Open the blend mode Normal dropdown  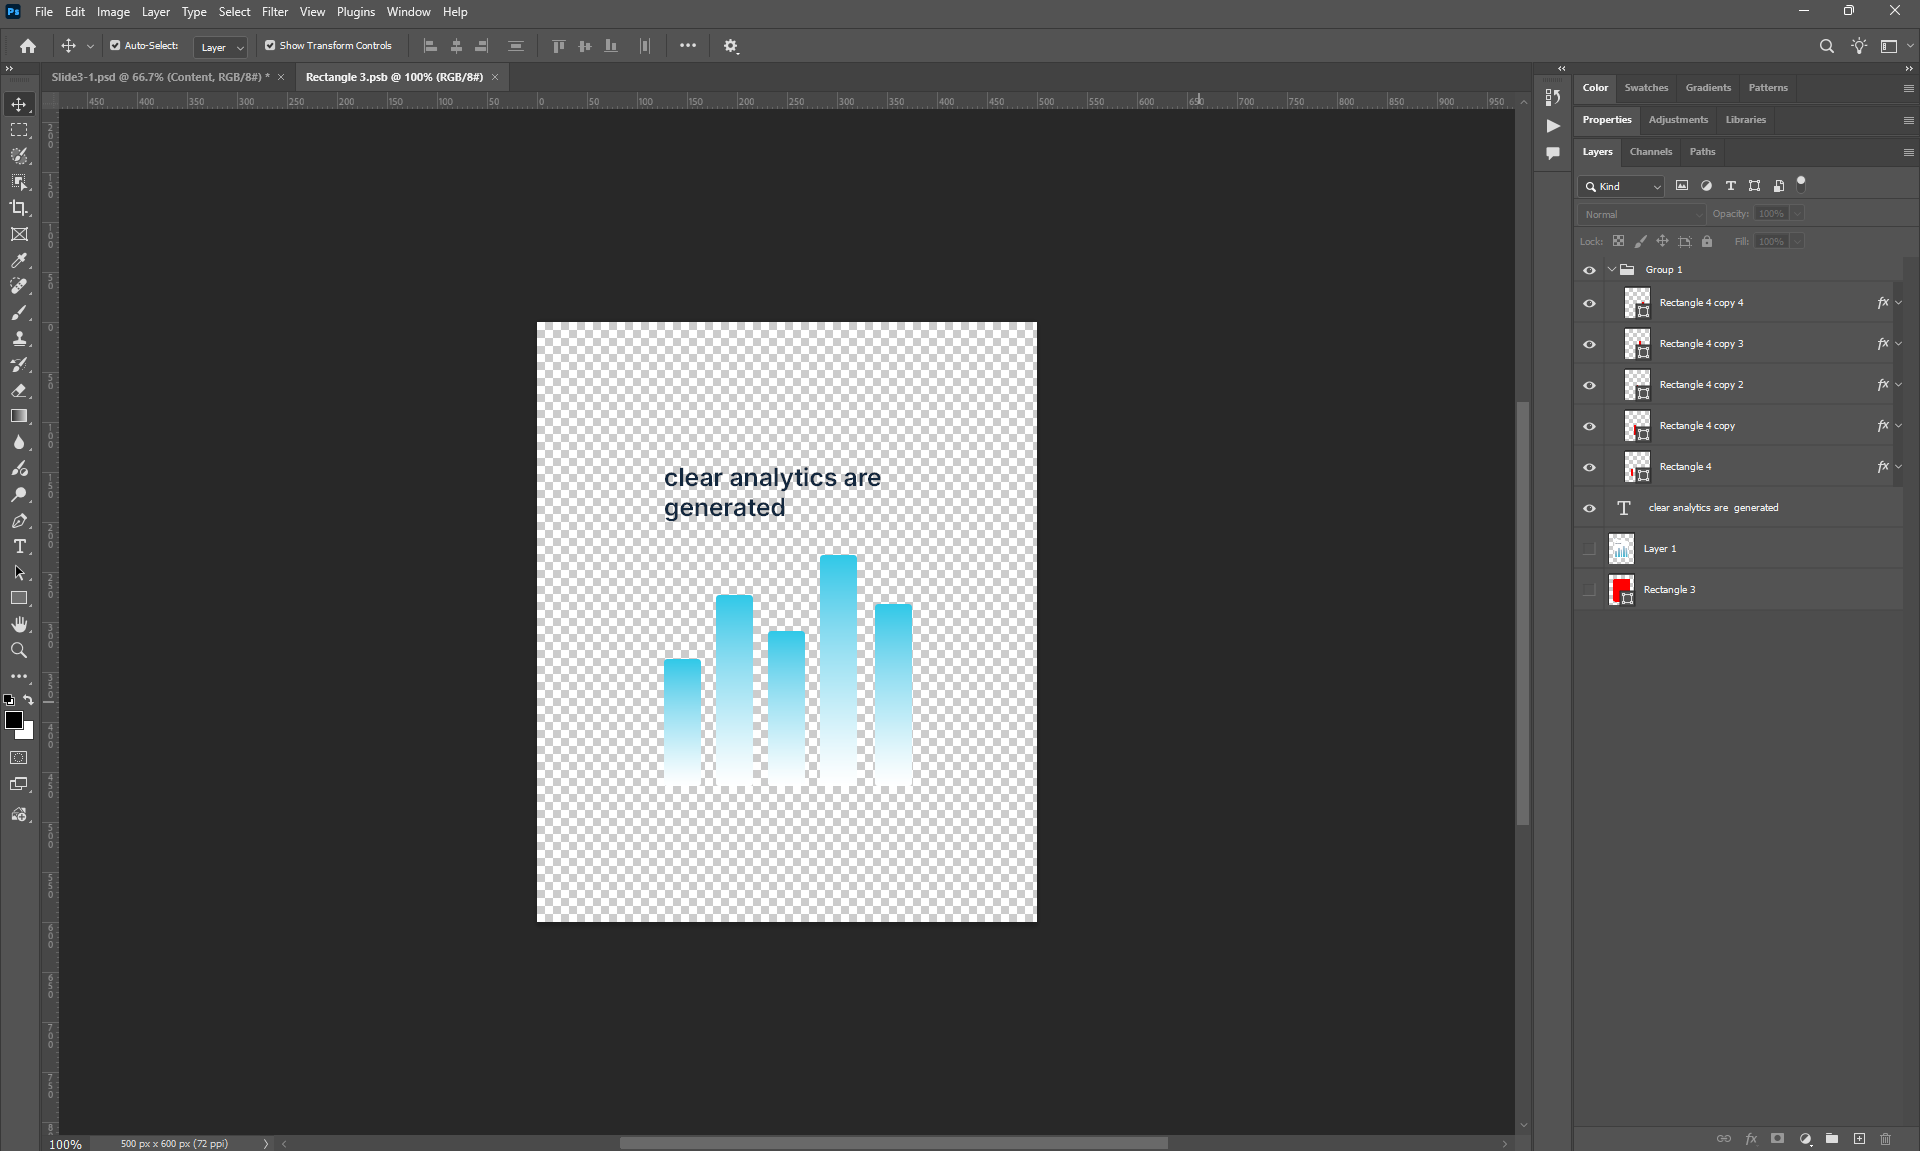pos(1641,214)
